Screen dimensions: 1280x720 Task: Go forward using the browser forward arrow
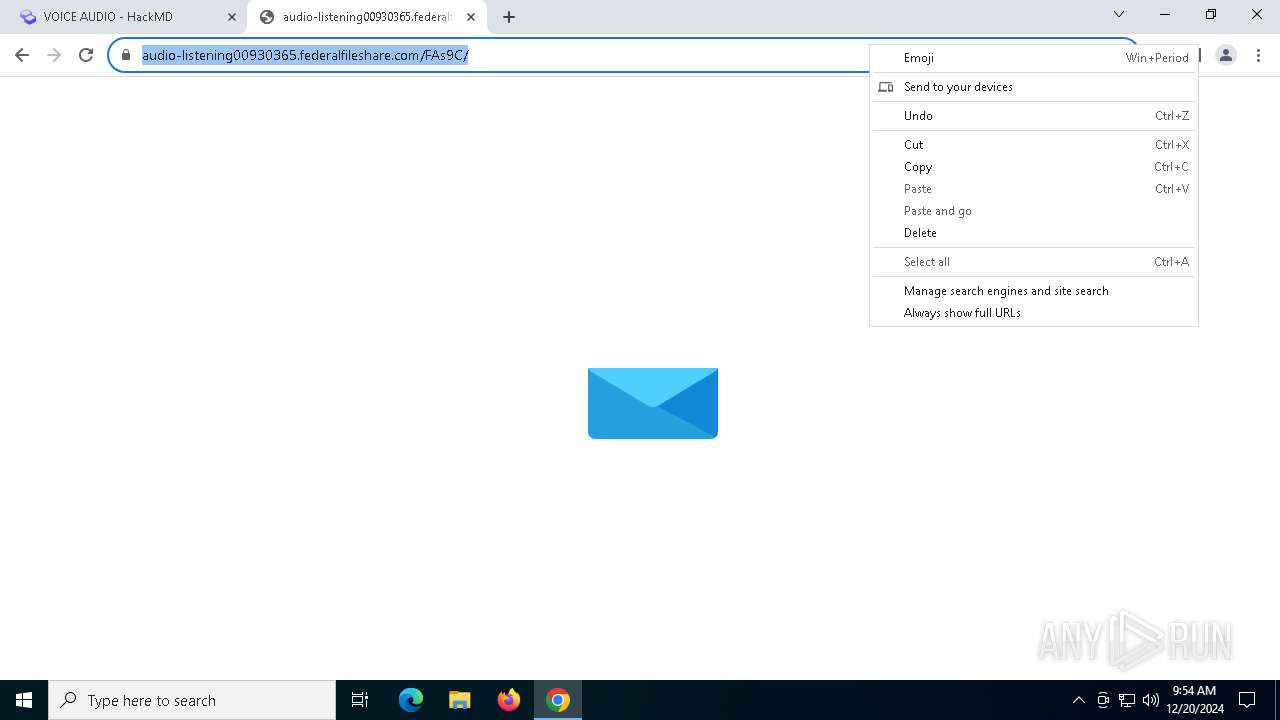tap(54, 55)
